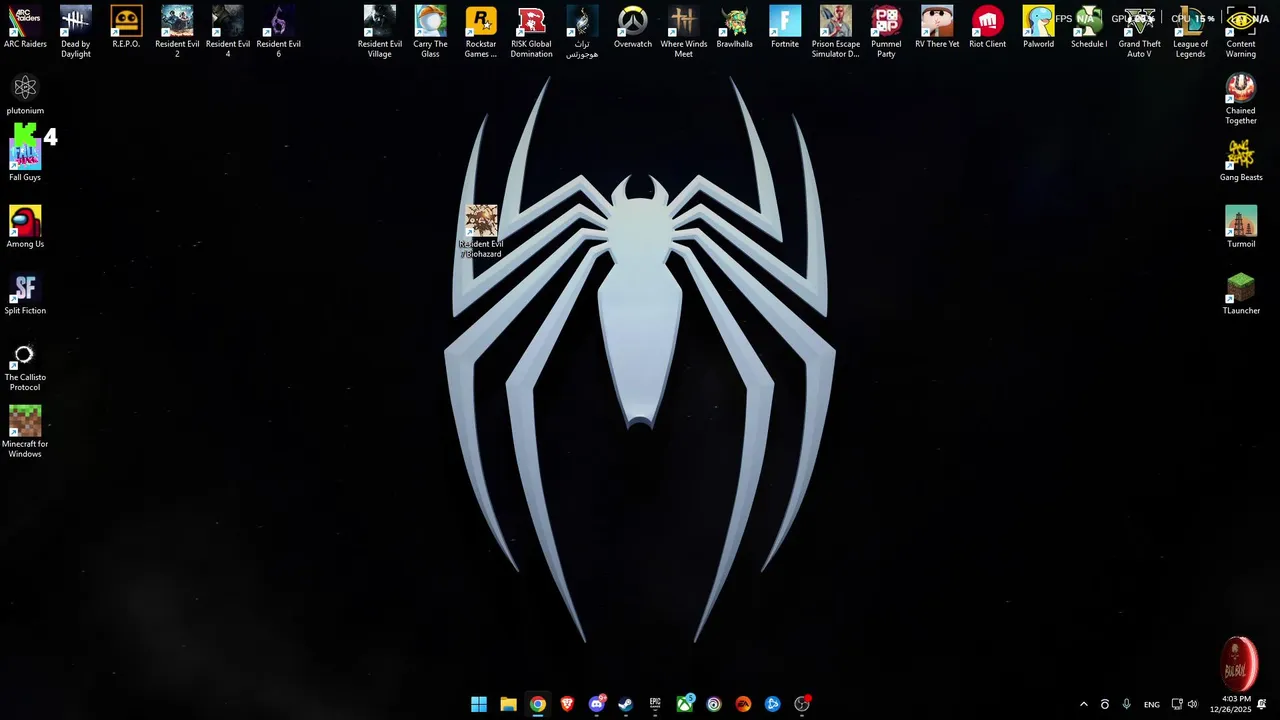Screen dimensions: 1280x720
Task: Click the microphone tray icon
Action: [1127, 704]
